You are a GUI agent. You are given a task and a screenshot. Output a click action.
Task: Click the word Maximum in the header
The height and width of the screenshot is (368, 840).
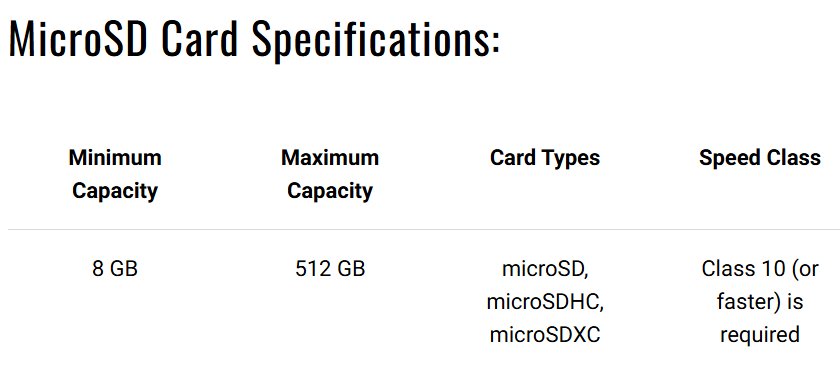(x=330, y=157)
